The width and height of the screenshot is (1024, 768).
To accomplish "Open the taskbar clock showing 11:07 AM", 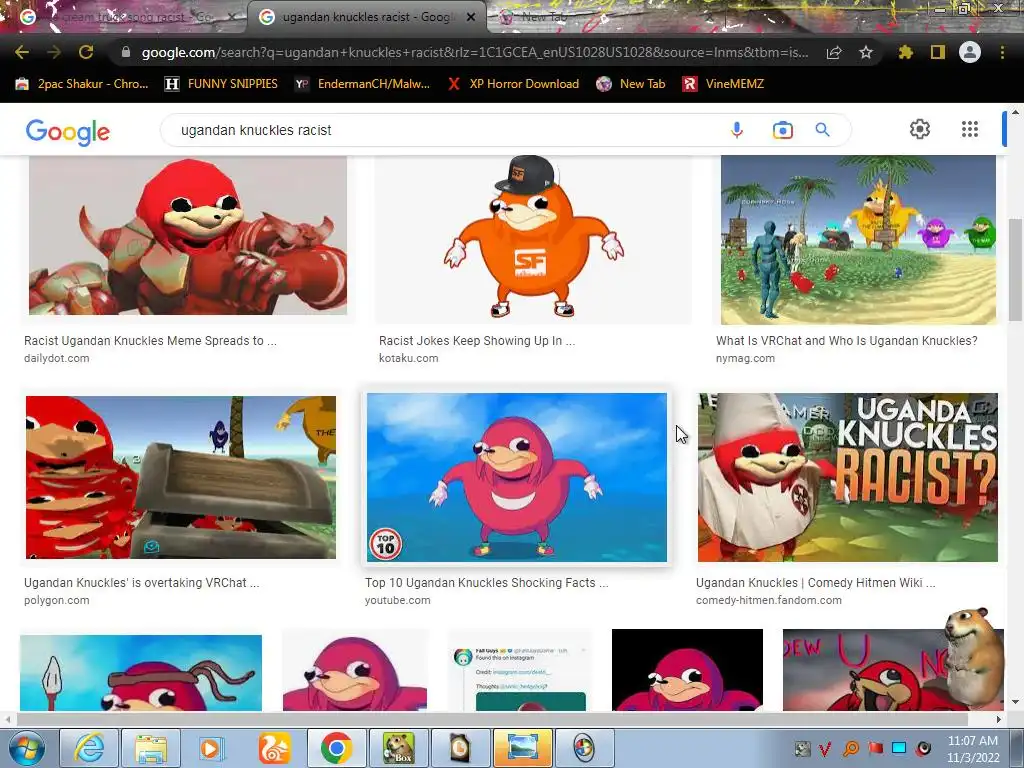I will tap(973, 748).
